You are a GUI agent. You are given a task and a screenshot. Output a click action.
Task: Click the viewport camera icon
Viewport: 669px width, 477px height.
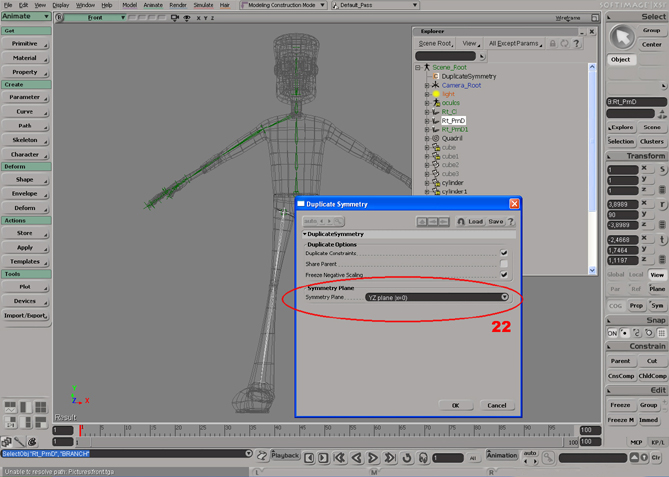tap(174, 18)
